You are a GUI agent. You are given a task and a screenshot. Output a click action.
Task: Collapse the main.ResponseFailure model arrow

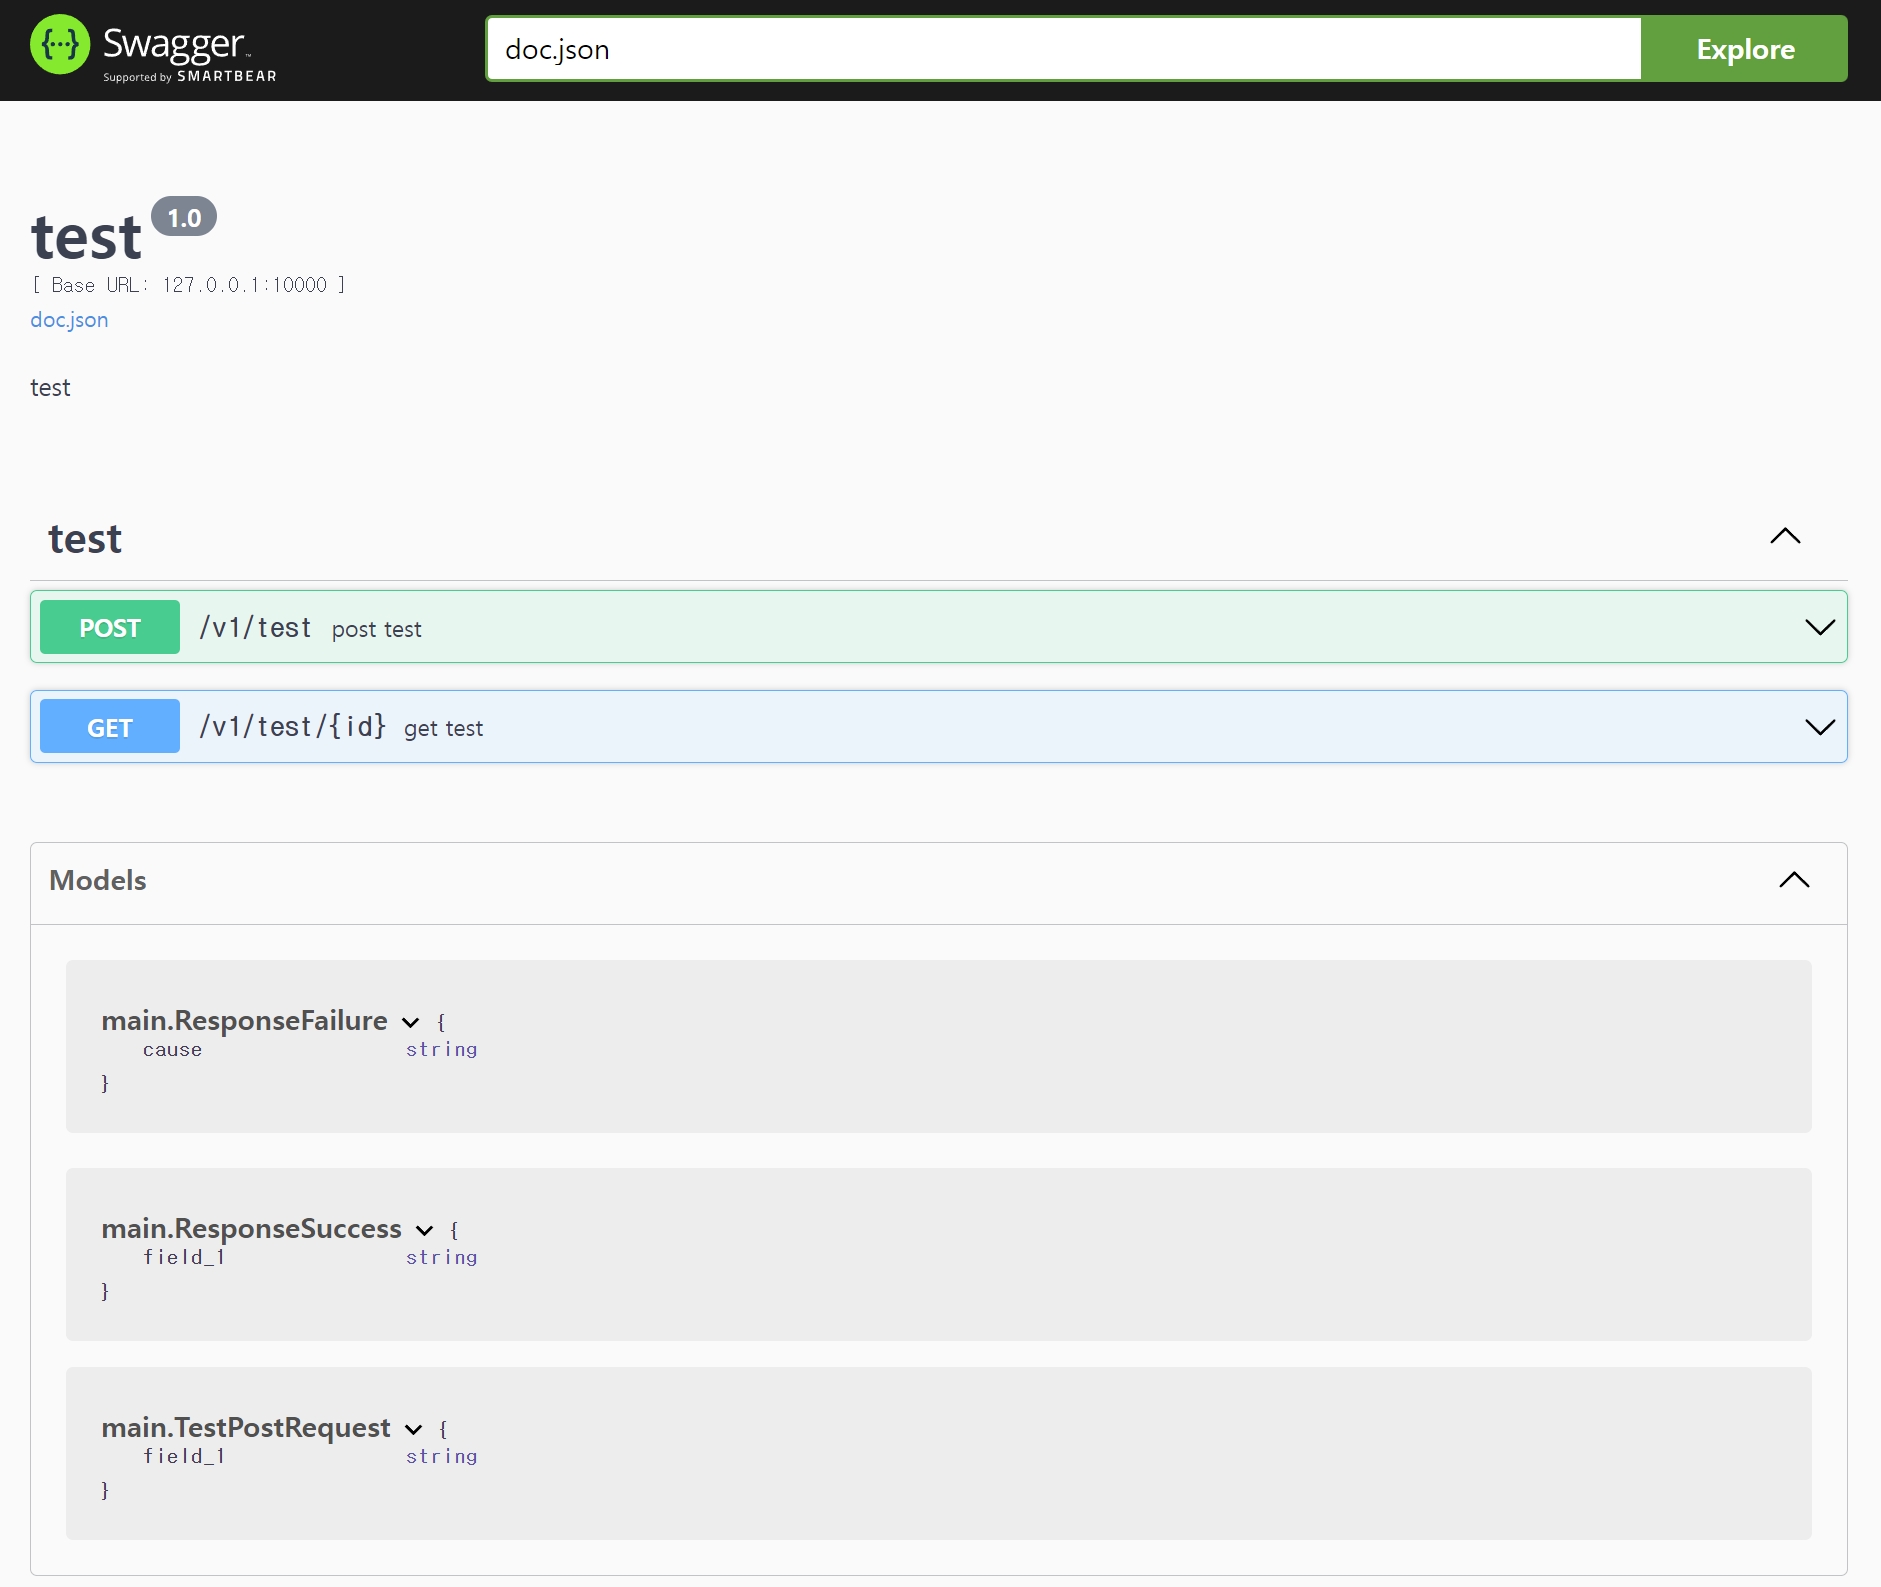(411, 1022)
